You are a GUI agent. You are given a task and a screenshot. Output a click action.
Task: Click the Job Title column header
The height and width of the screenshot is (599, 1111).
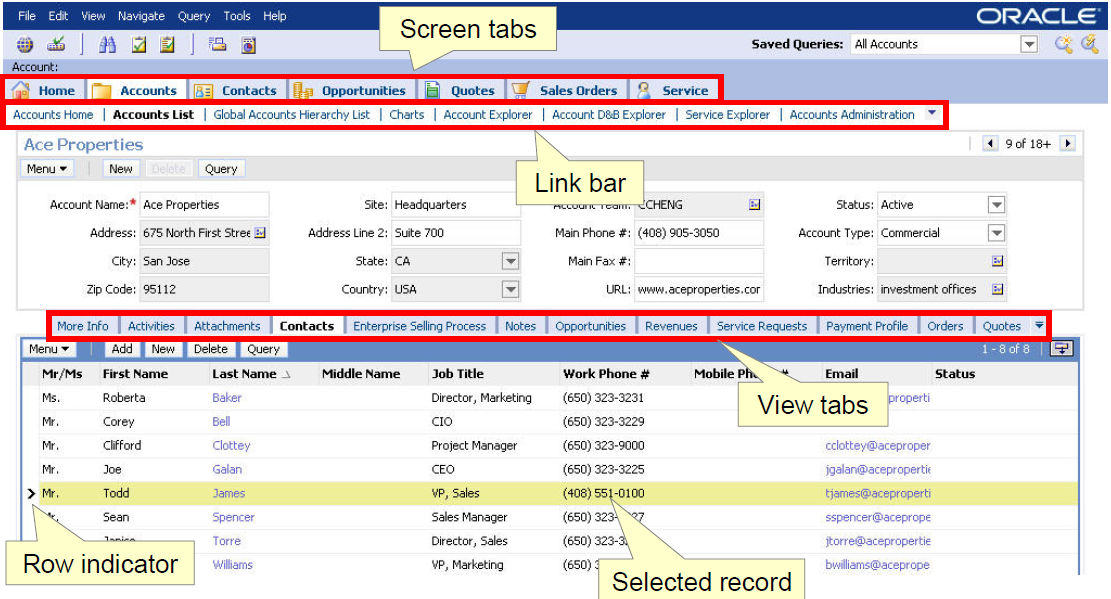[x=458, y=374]
